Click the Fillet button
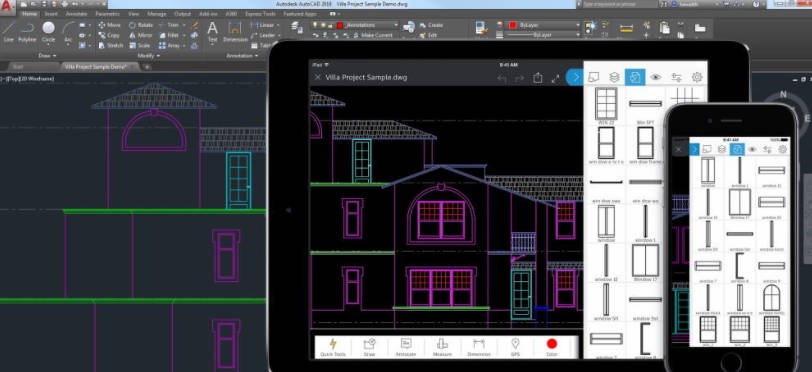 [x=169, y=35]
